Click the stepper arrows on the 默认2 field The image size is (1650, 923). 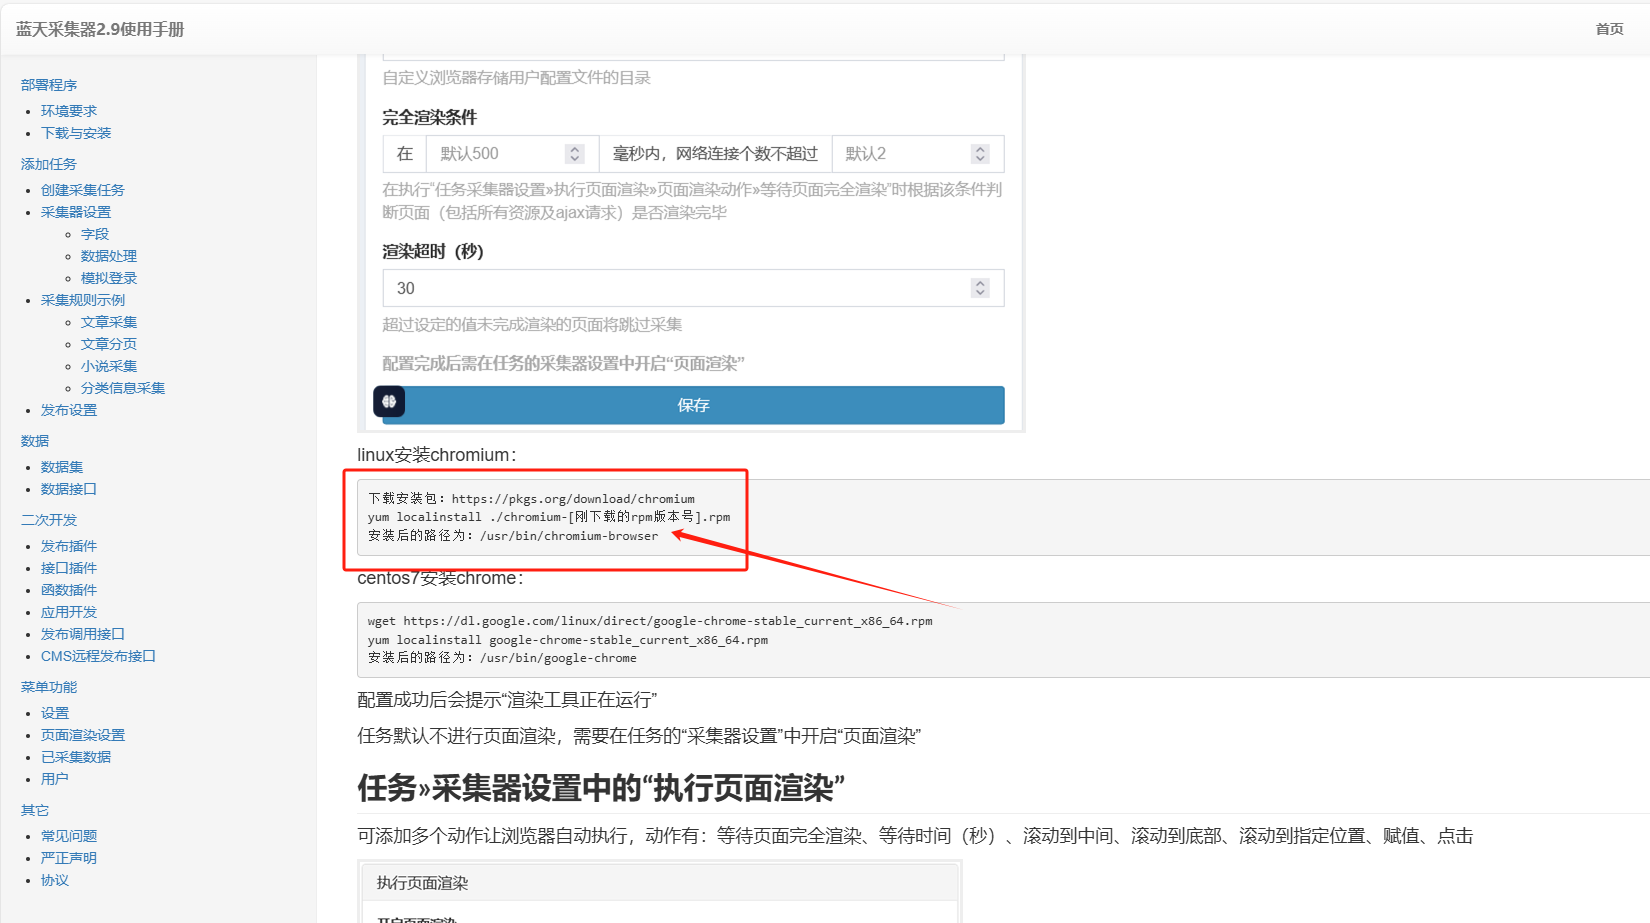point(980,154)
